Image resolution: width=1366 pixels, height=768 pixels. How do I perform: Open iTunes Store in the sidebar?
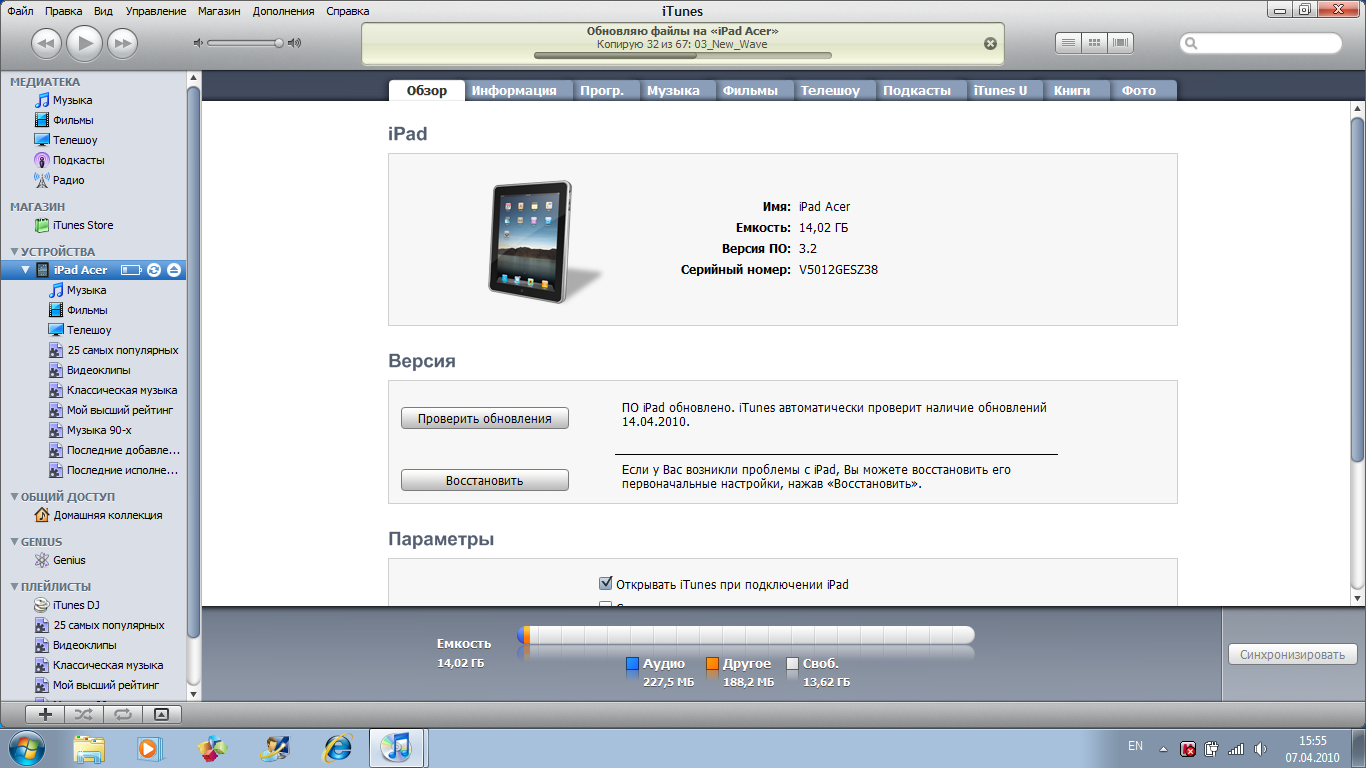(82, 225)
